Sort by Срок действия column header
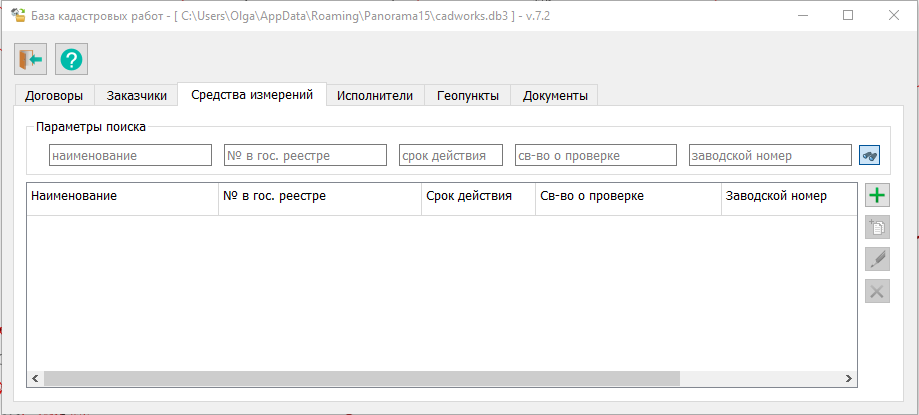 (478, 199)
